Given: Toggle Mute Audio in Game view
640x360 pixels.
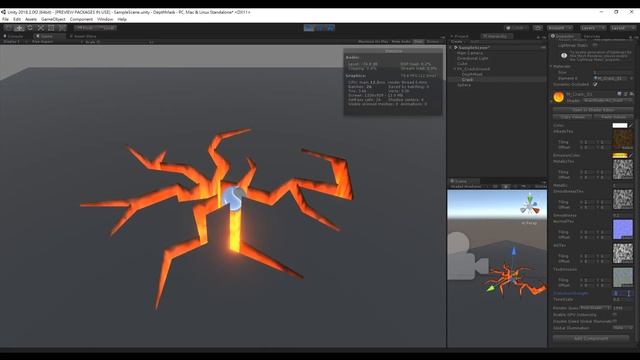Looking at the screenshot, I should click(x=401, y=42).
